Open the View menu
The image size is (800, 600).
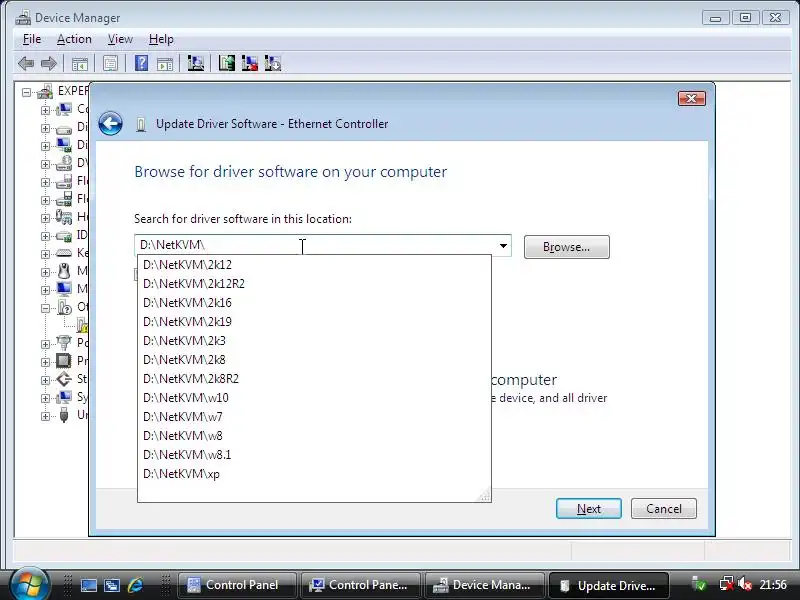pos(120,39)
